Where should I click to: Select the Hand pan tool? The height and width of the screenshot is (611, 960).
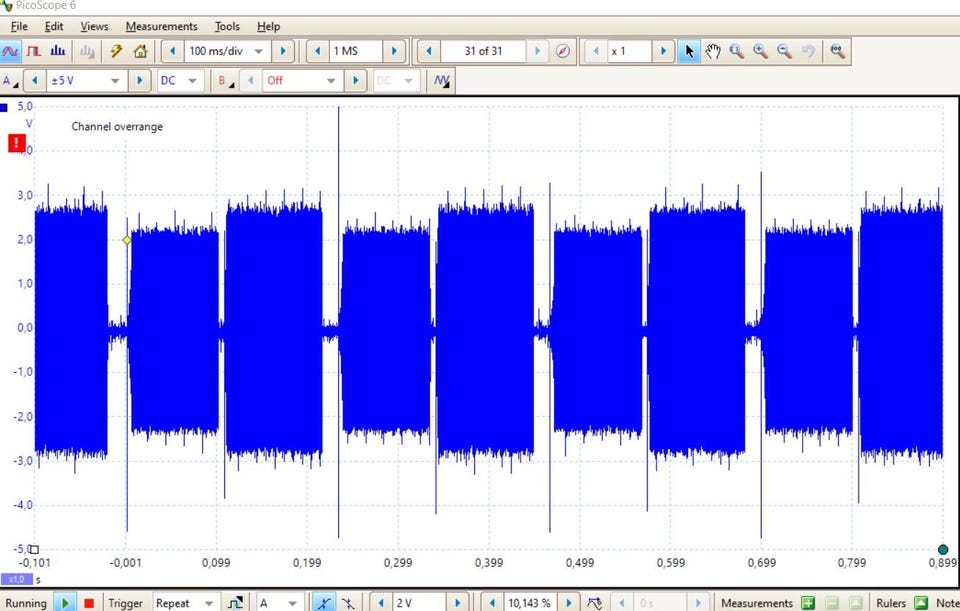pos(713,51)
